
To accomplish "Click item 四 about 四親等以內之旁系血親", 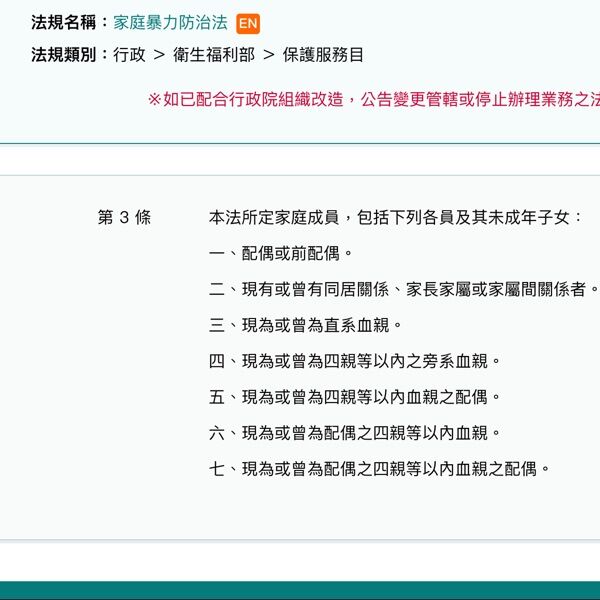I will (355, 361).
